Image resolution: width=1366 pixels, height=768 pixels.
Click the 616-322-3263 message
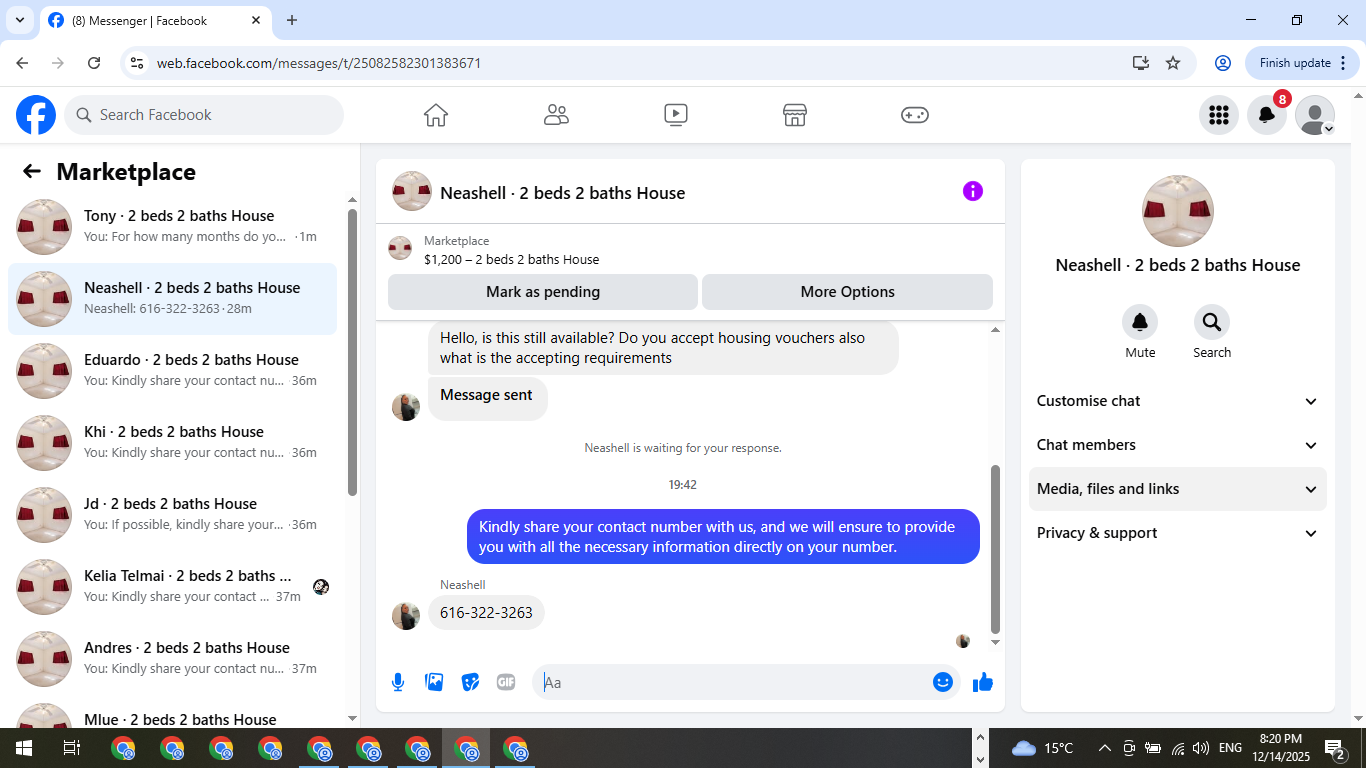(x=486, y=613)
